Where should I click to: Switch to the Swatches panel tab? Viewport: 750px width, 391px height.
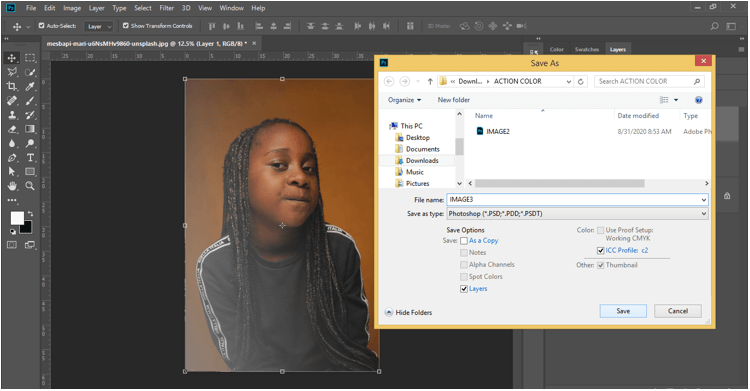pyautogui.click(x=587, y=49)
